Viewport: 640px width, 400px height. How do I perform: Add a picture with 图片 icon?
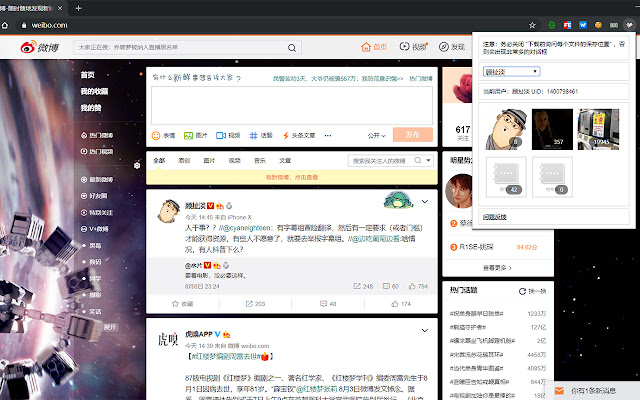(196, 135)
